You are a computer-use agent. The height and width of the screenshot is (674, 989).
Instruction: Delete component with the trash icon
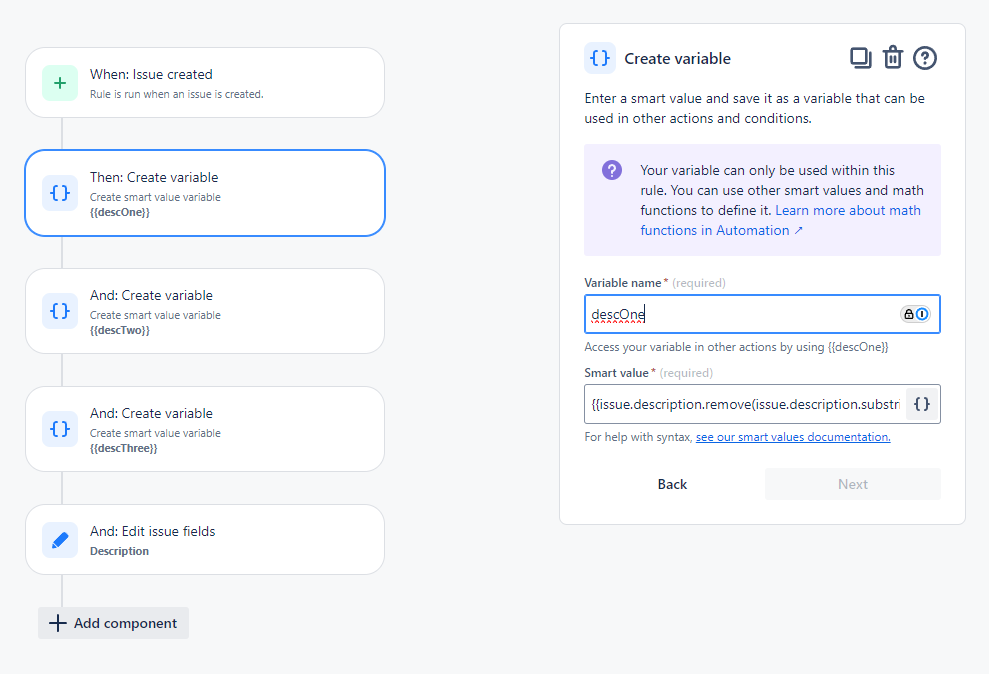pos(893,58)
